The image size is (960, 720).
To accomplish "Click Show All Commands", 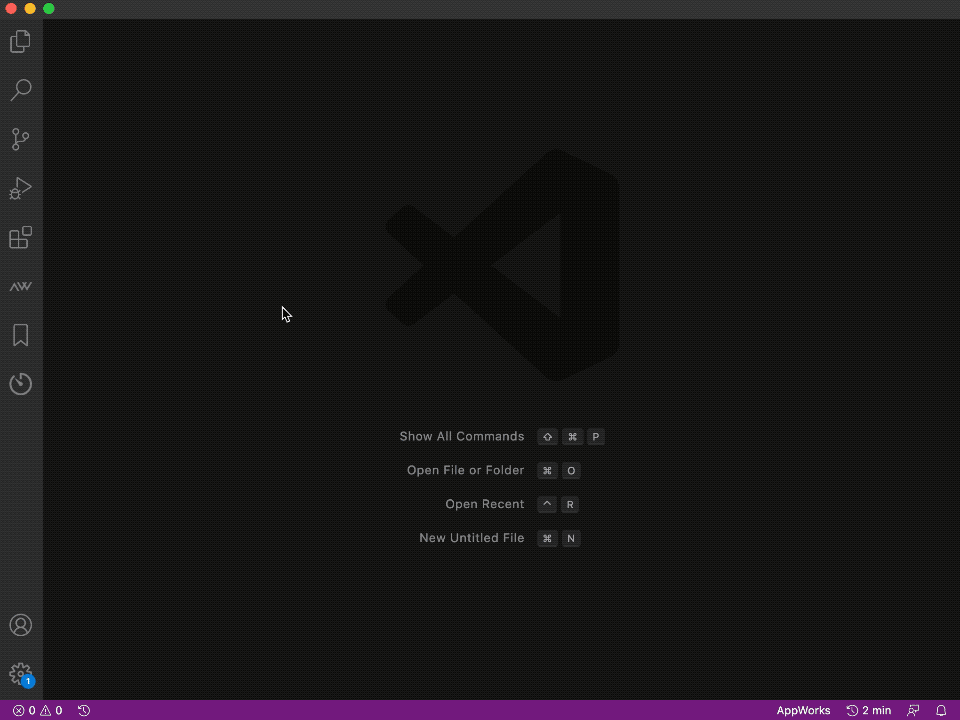I will pyautogui.click(x=462, y=436).
